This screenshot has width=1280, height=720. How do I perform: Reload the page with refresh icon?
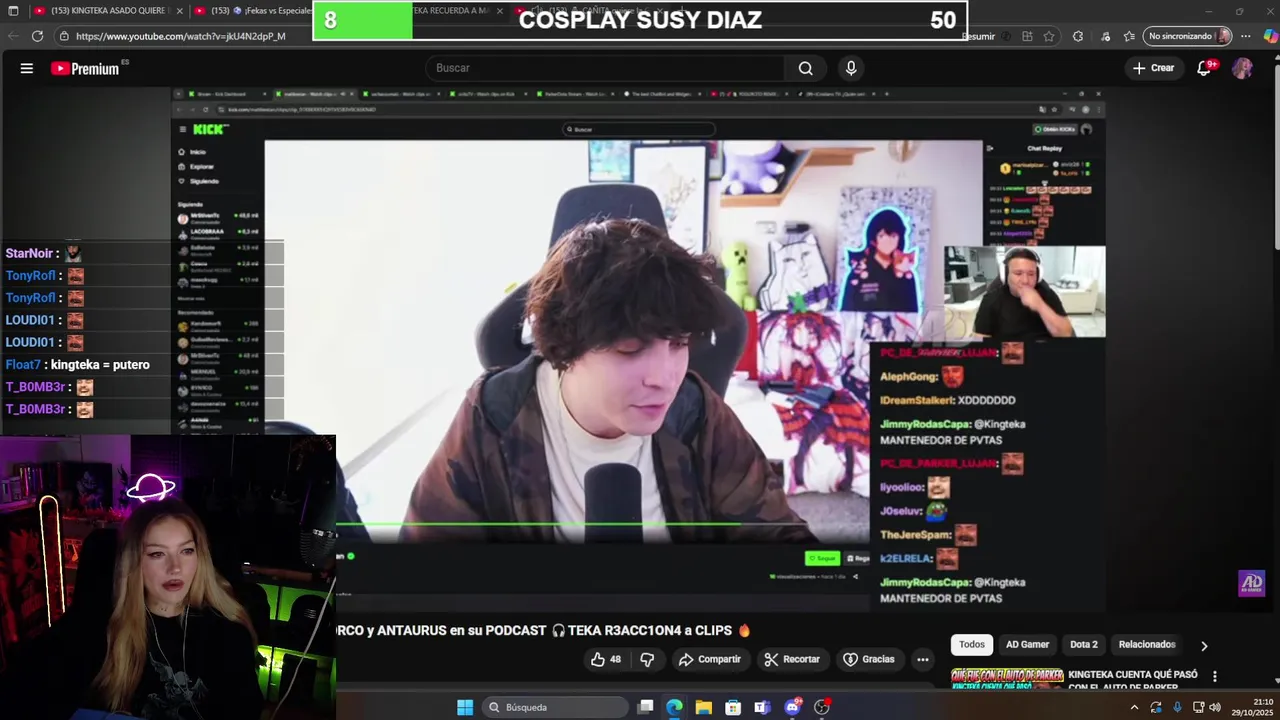[38, 36]
